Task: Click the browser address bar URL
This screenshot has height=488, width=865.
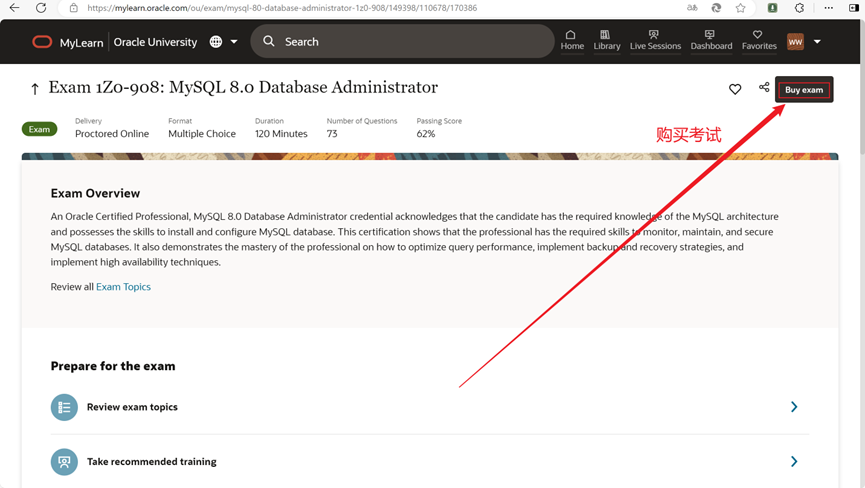Action: coord(282,8)
